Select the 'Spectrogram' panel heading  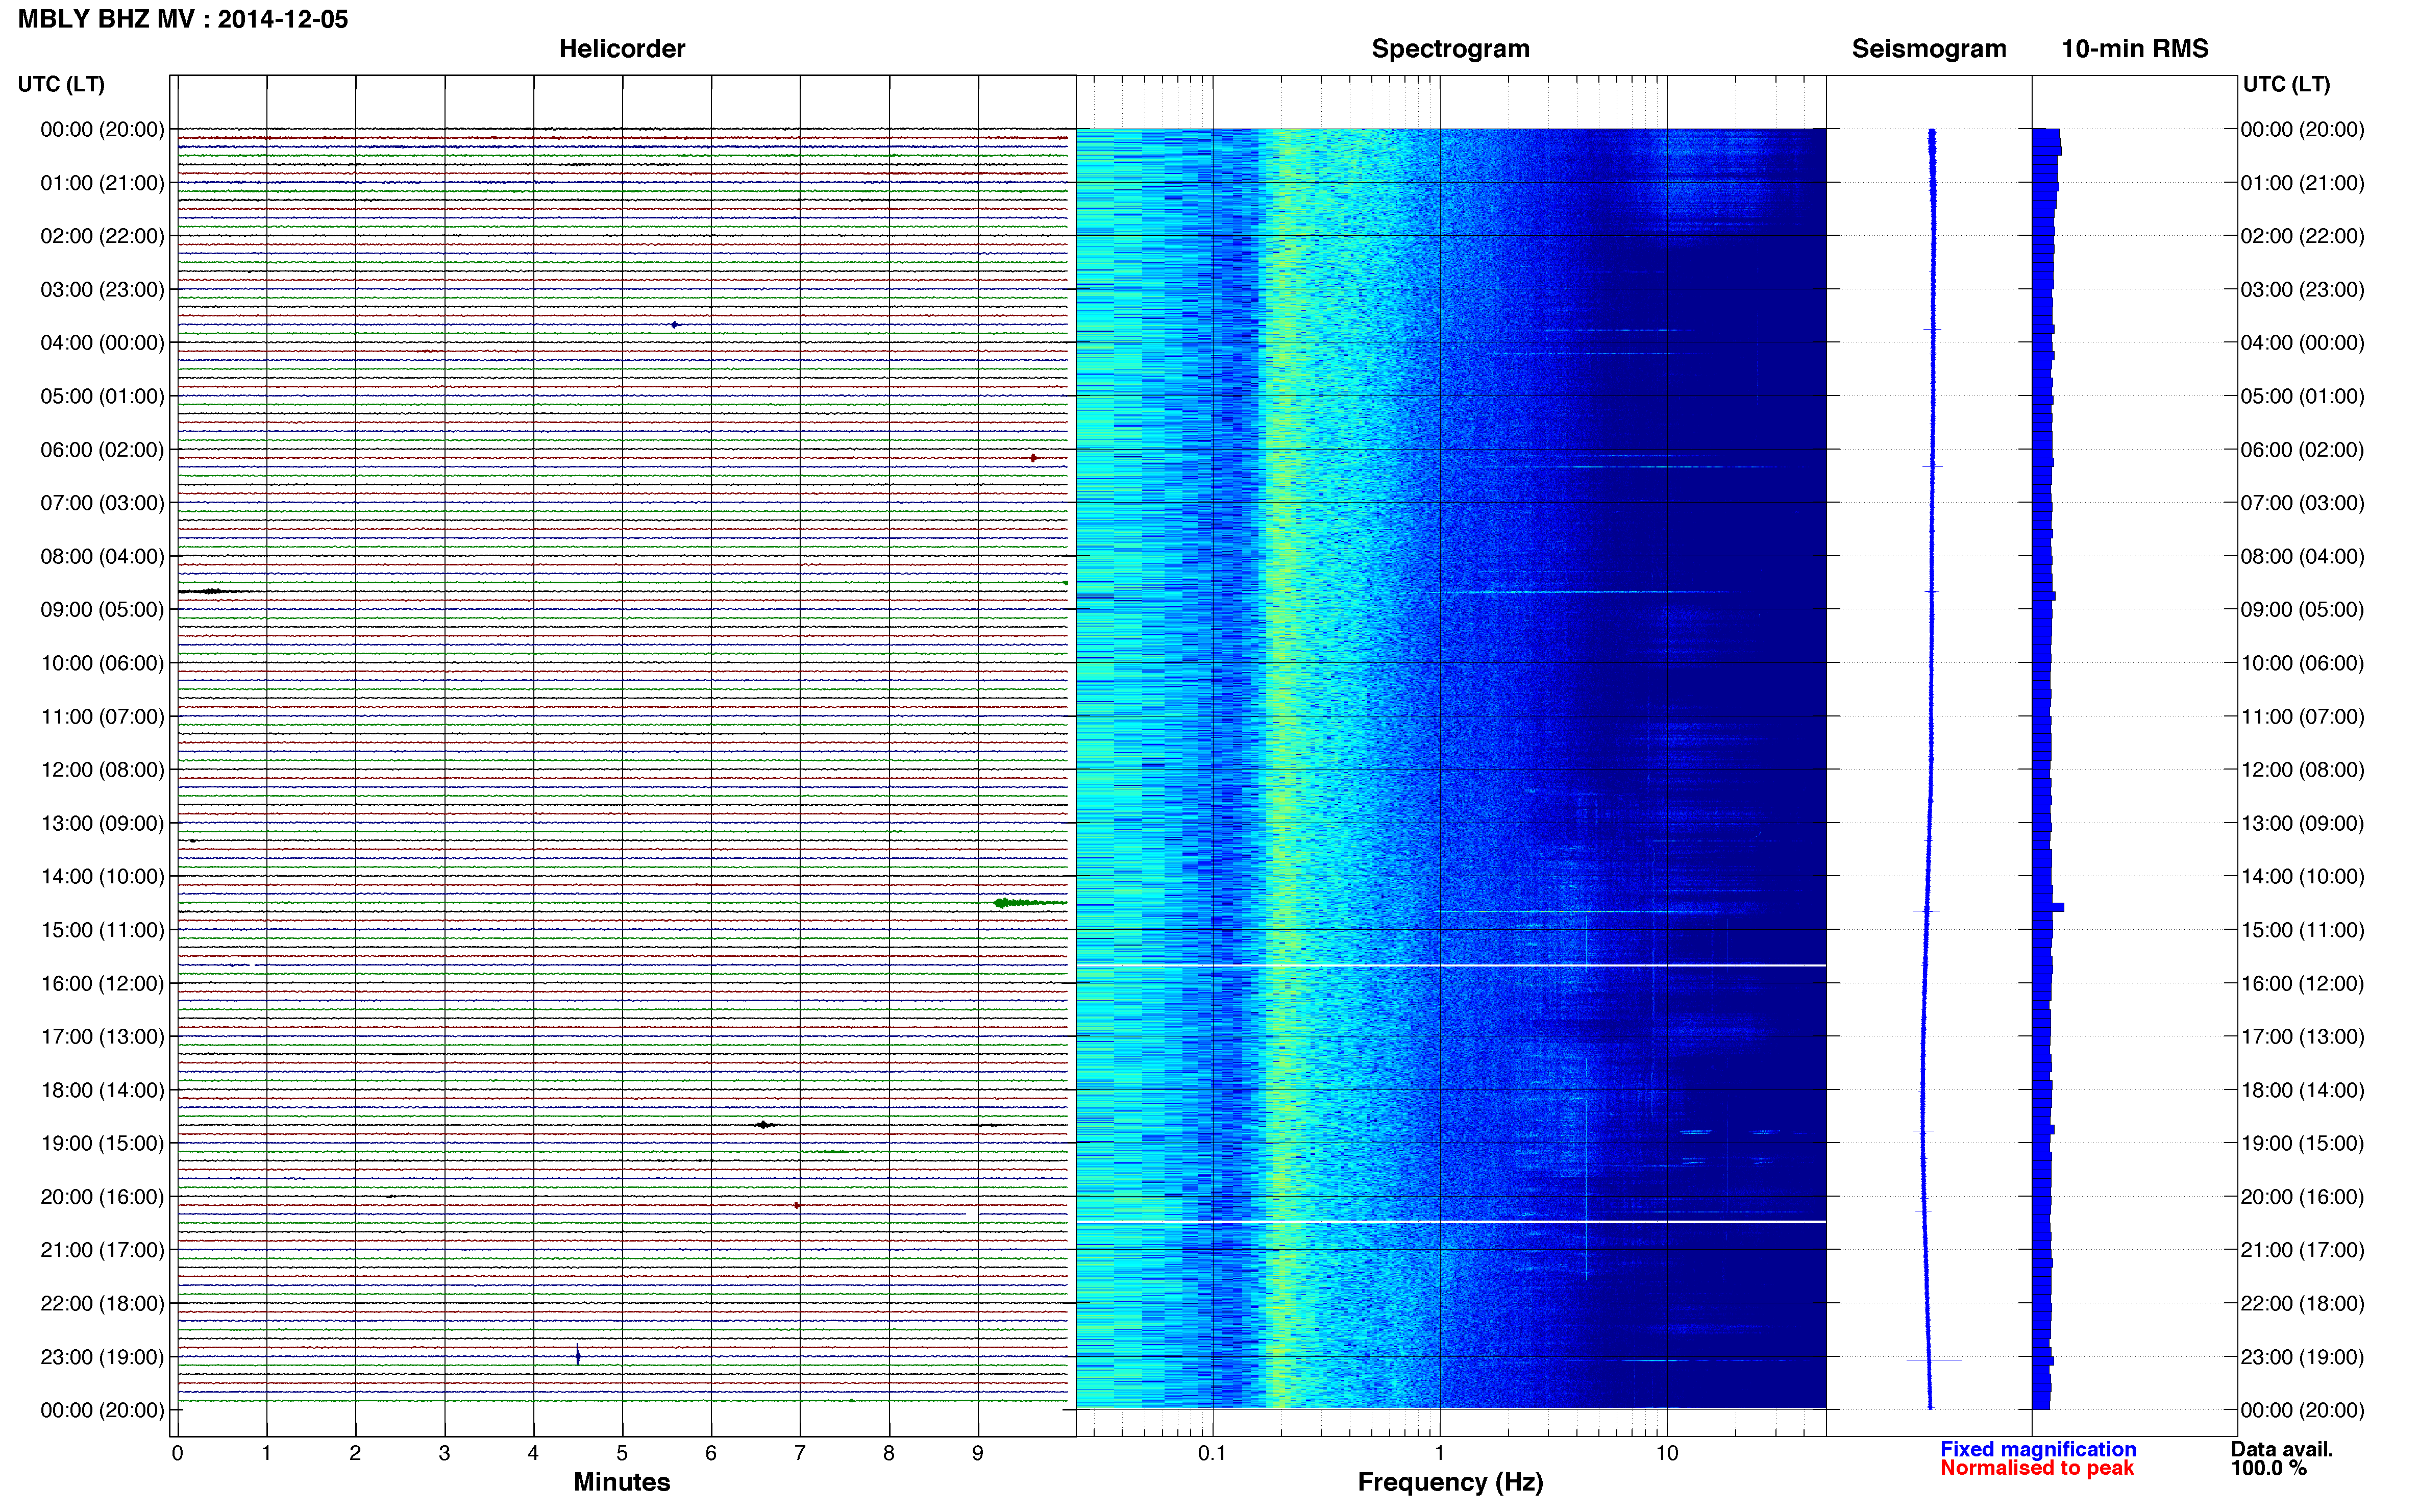pos(1450,49)
